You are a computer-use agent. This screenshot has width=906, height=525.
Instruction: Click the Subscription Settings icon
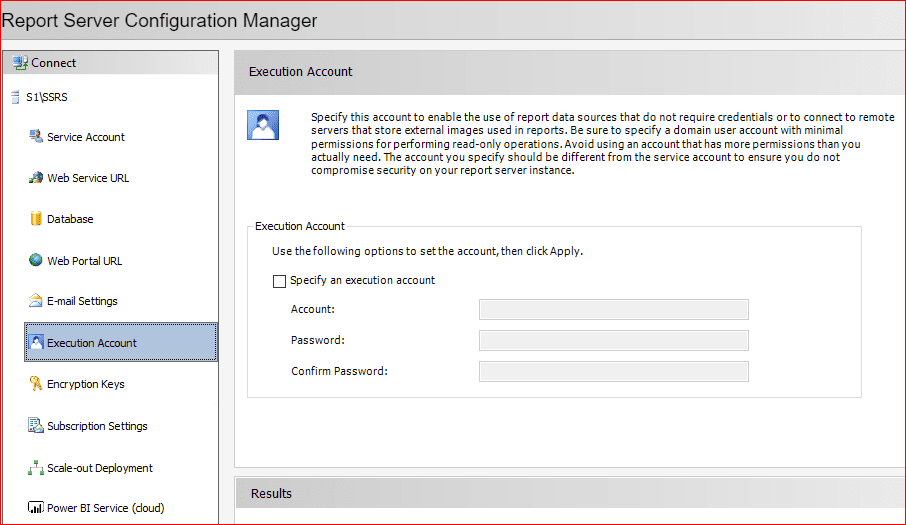click(x=36, y=426)
